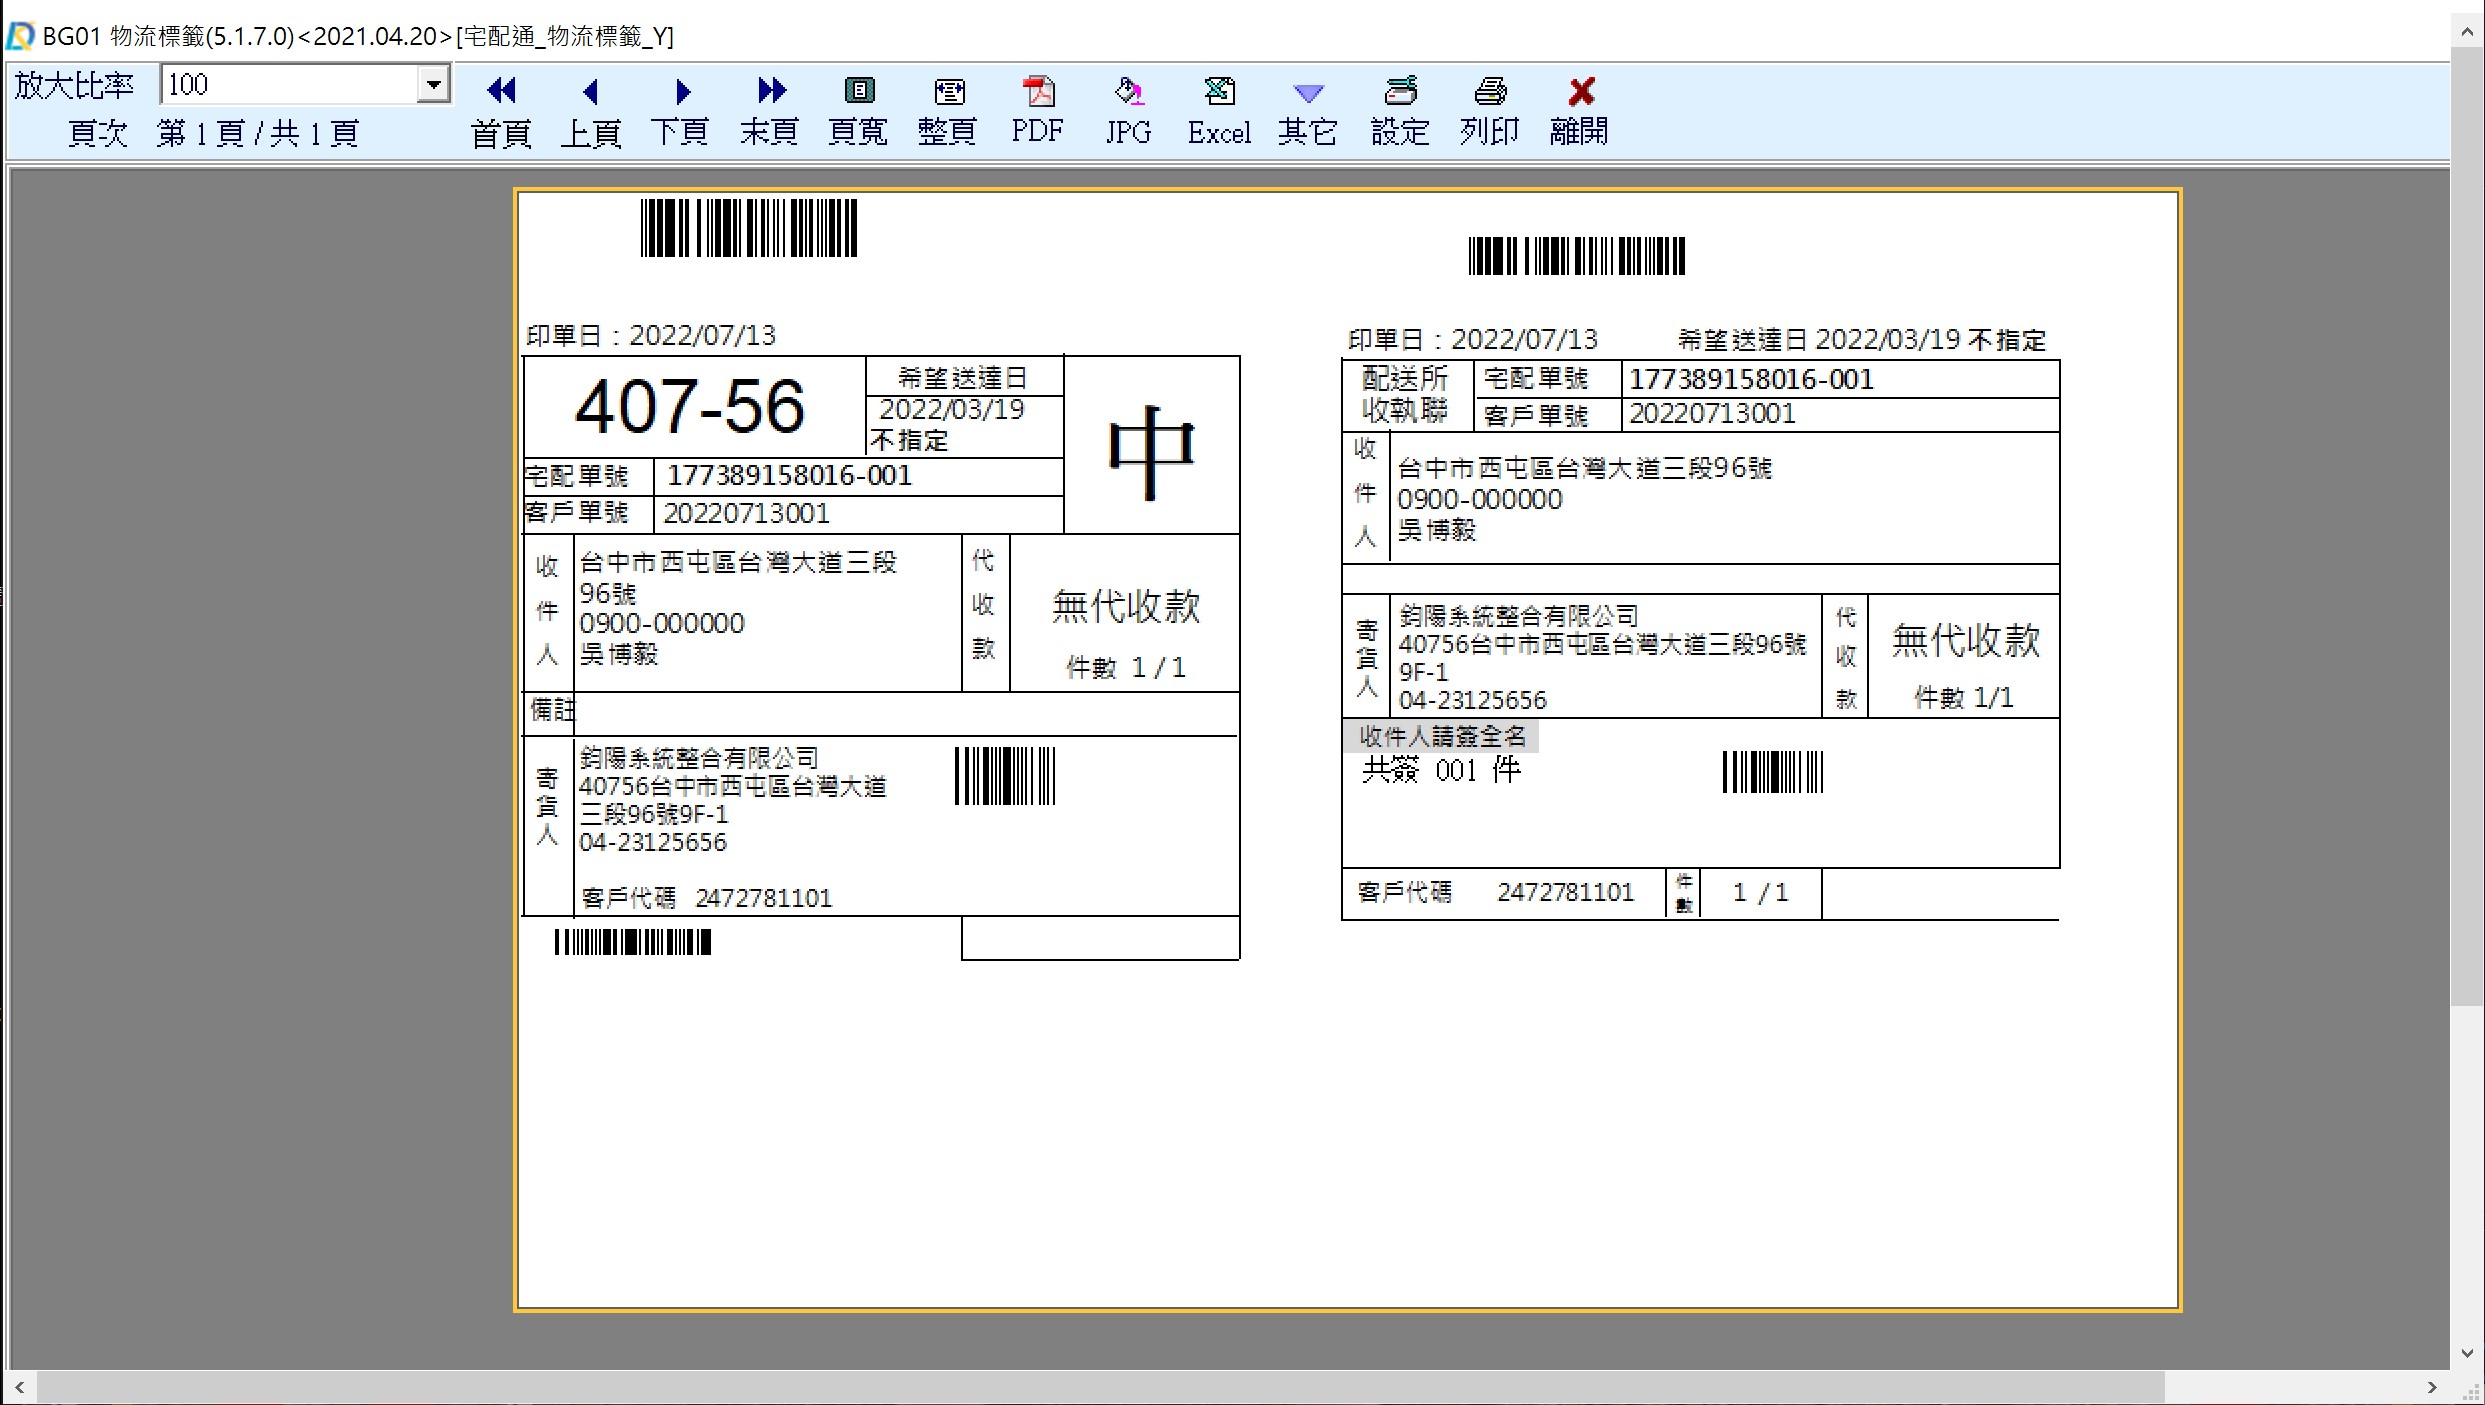
Task: Click right label tracking number 177389158016-001
Action: [x=1751, y=379]
